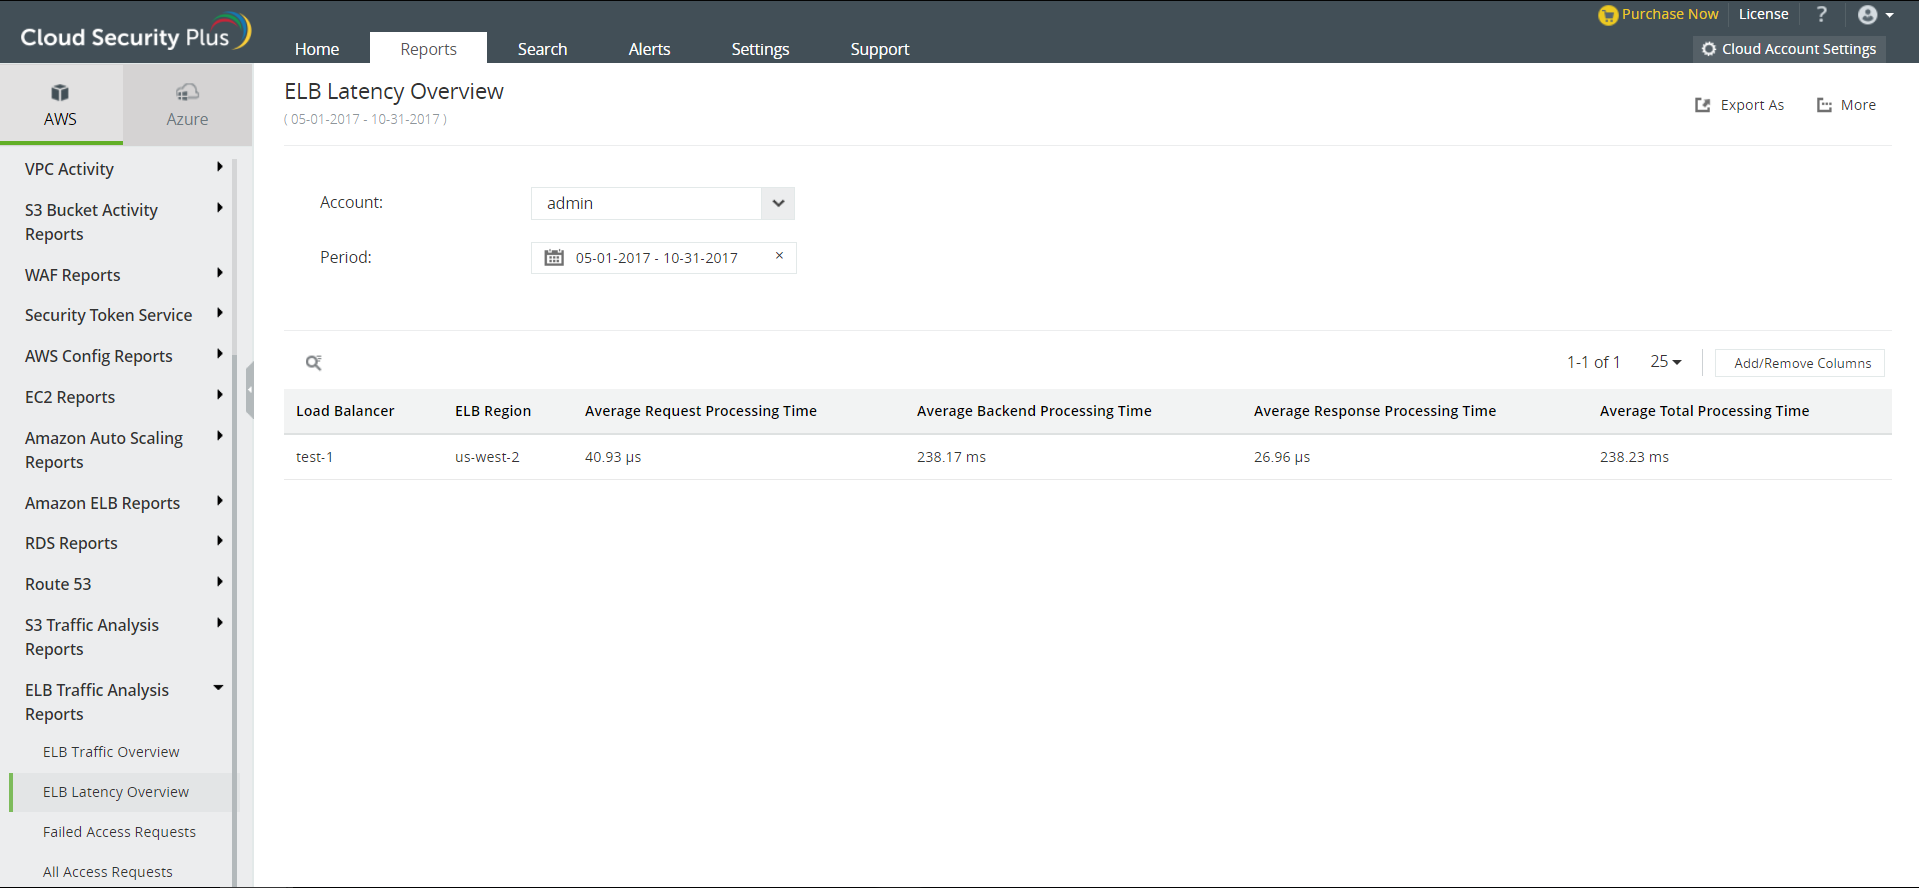Screen dimensions: 1919x888
Task: Open Failed Access Requests report
Action: pos(119,832)
